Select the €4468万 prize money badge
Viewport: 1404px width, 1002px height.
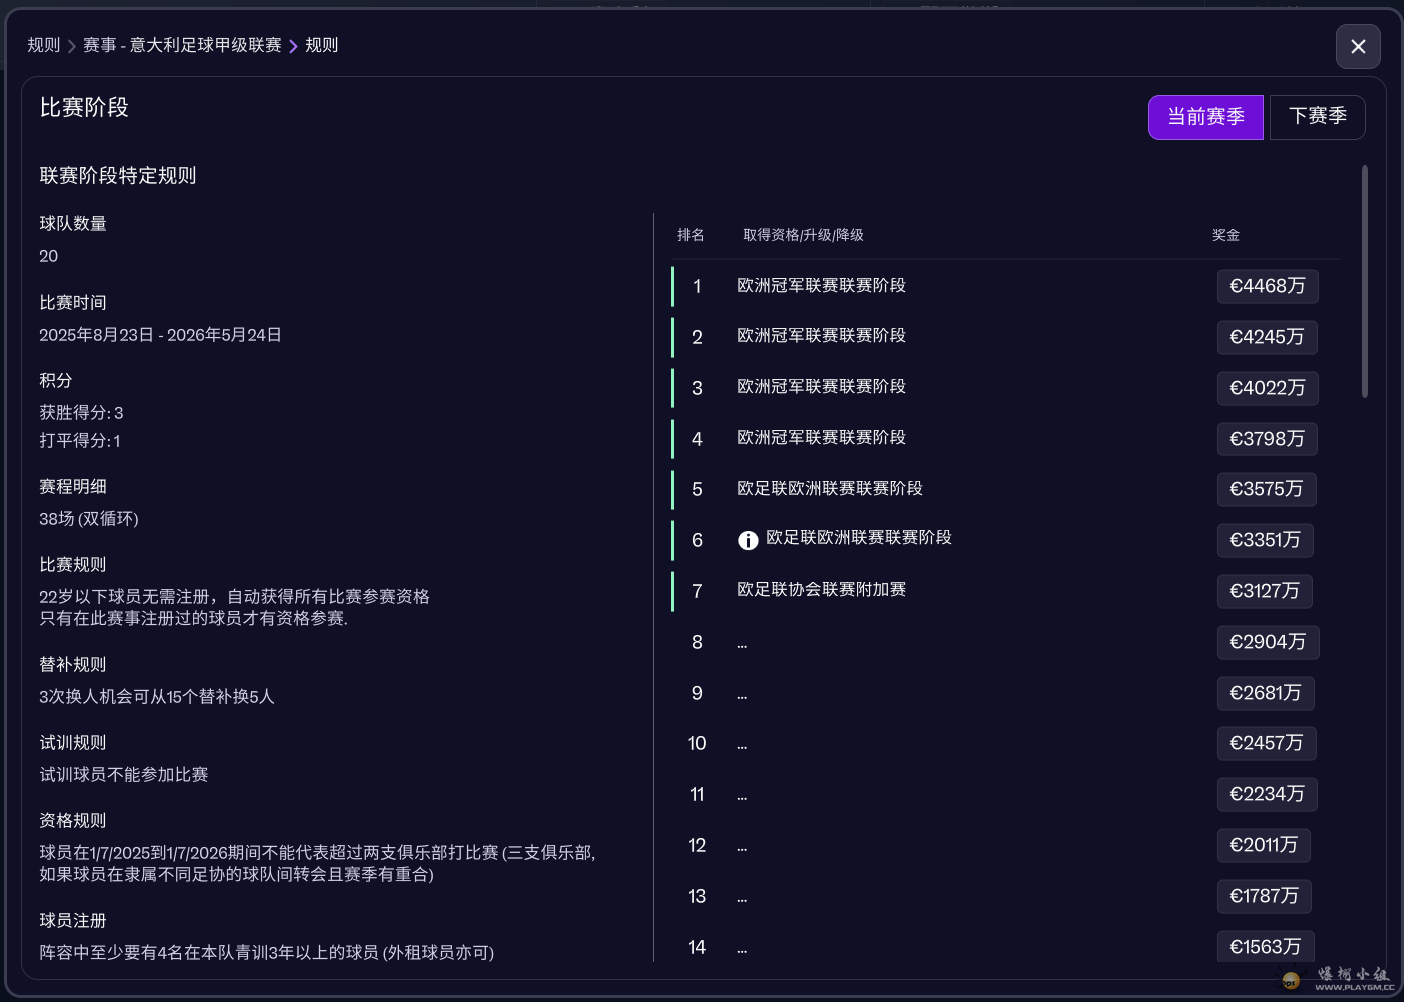pos(1267,287)
